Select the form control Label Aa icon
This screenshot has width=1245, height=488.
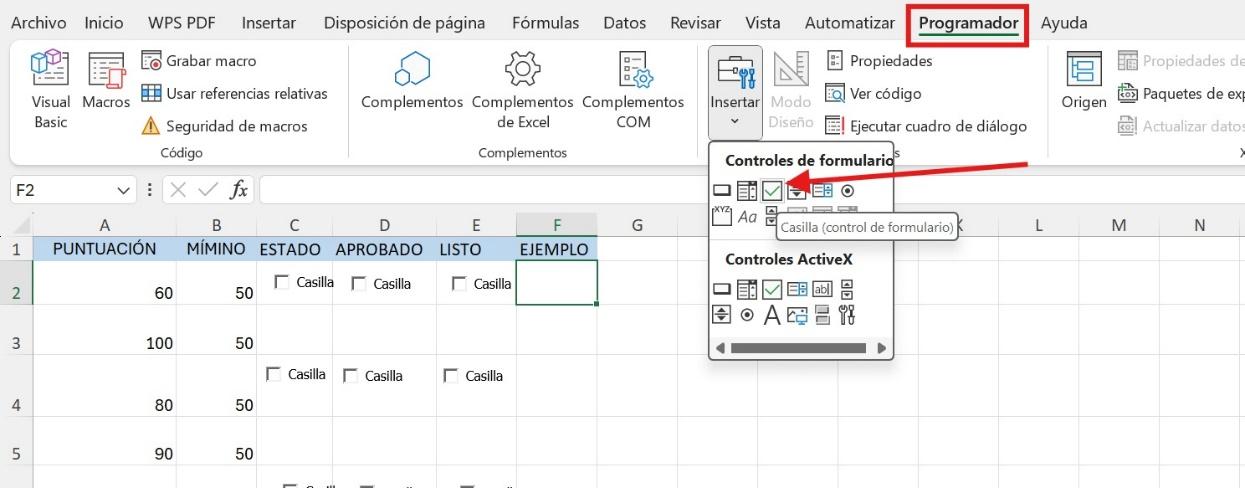coord(747,216)
